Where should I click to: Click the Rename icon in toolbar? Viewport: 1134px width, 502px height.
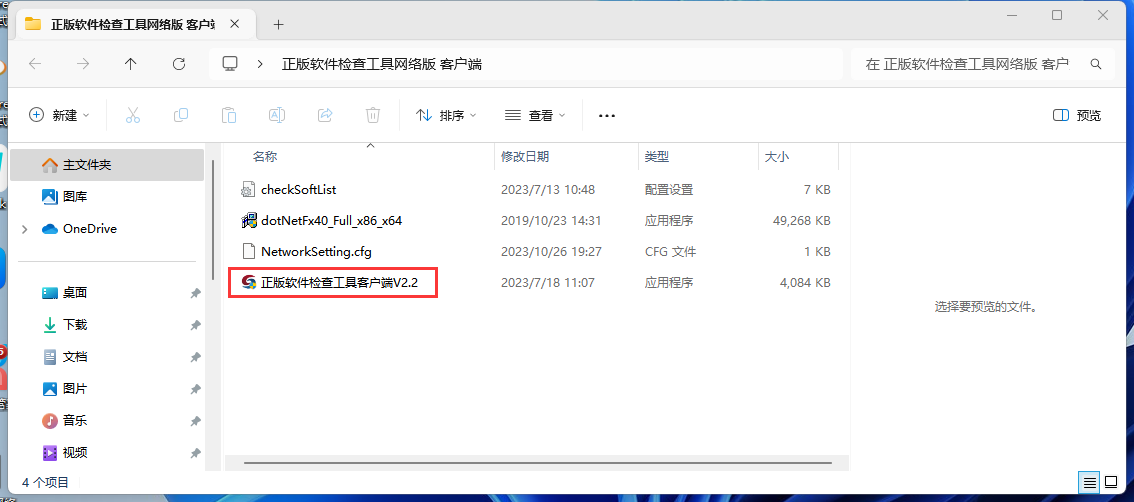pyautogui.click(x=276, y=115)
